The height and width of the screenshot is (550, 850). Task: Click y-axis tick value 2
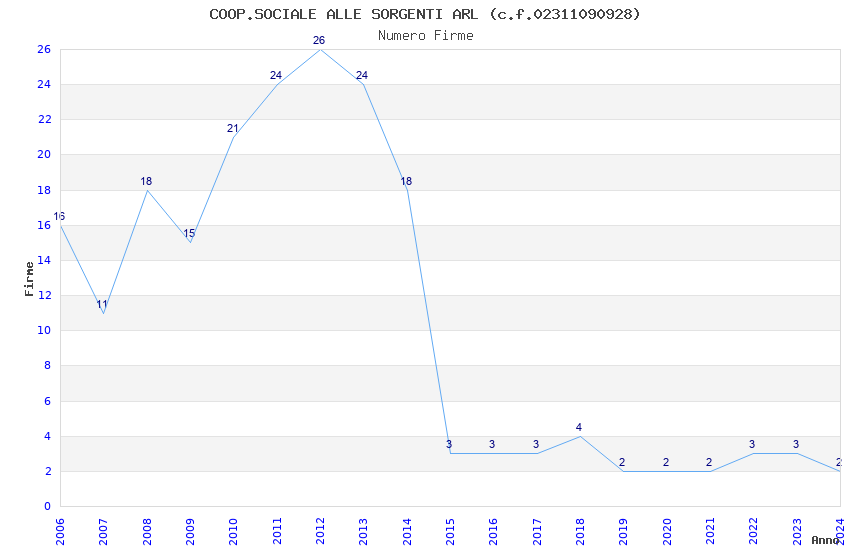[x=47, y=471]
